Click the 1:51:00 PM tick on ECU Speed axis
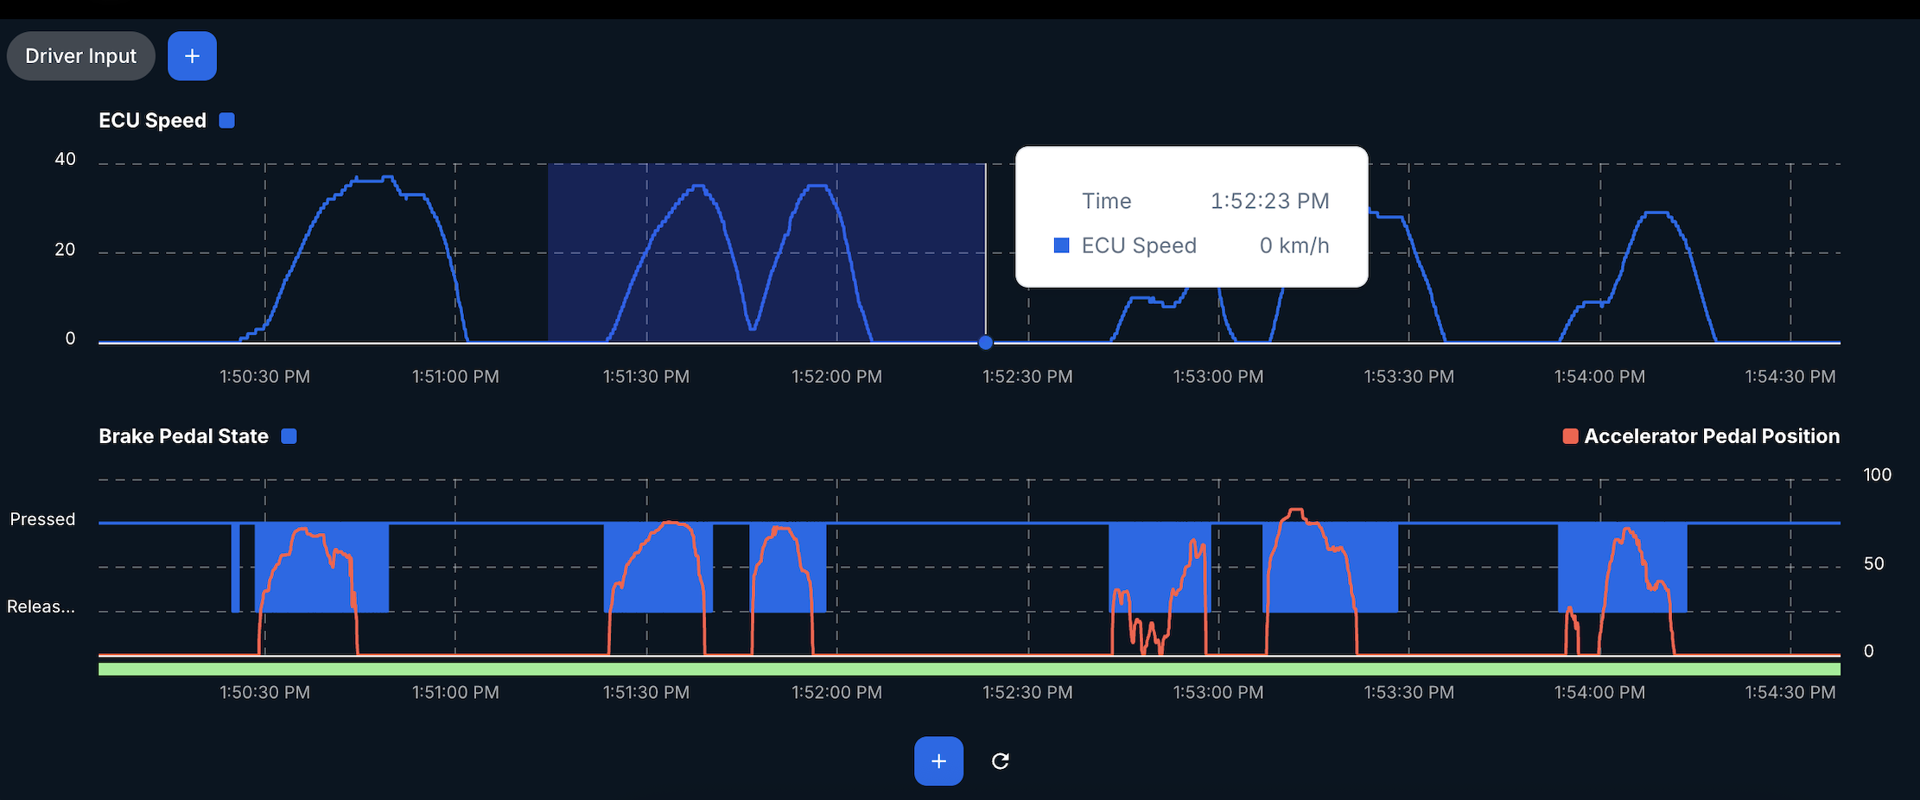This screenshot has height=800, width=1920. point(455,377)
